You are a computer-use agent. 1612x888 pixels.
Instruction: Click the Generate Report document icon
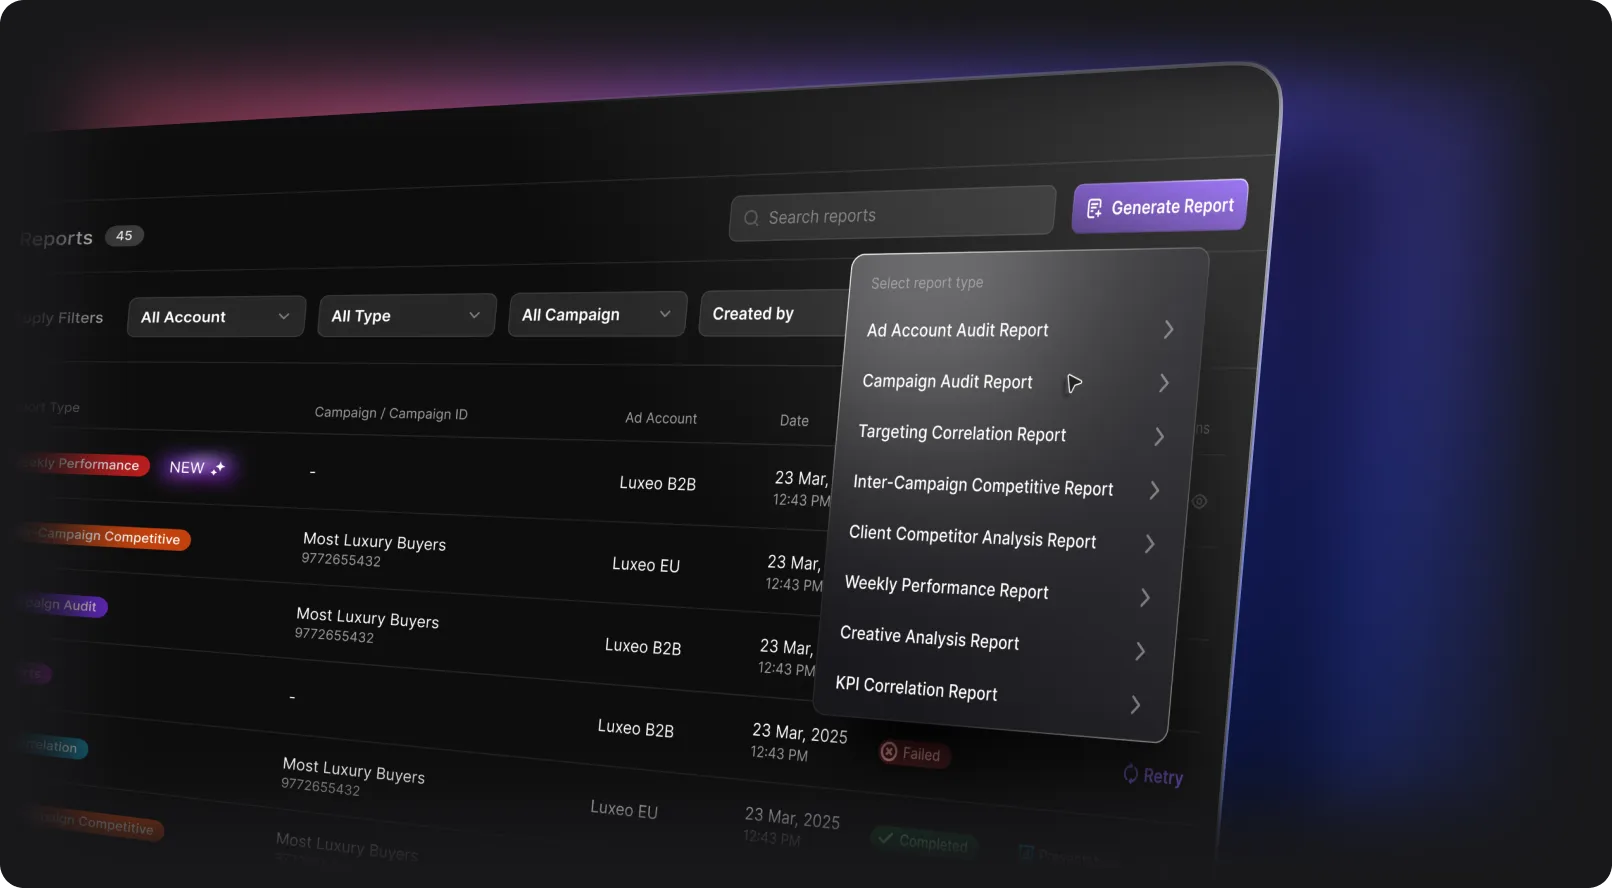click(x=1094, y=208)
